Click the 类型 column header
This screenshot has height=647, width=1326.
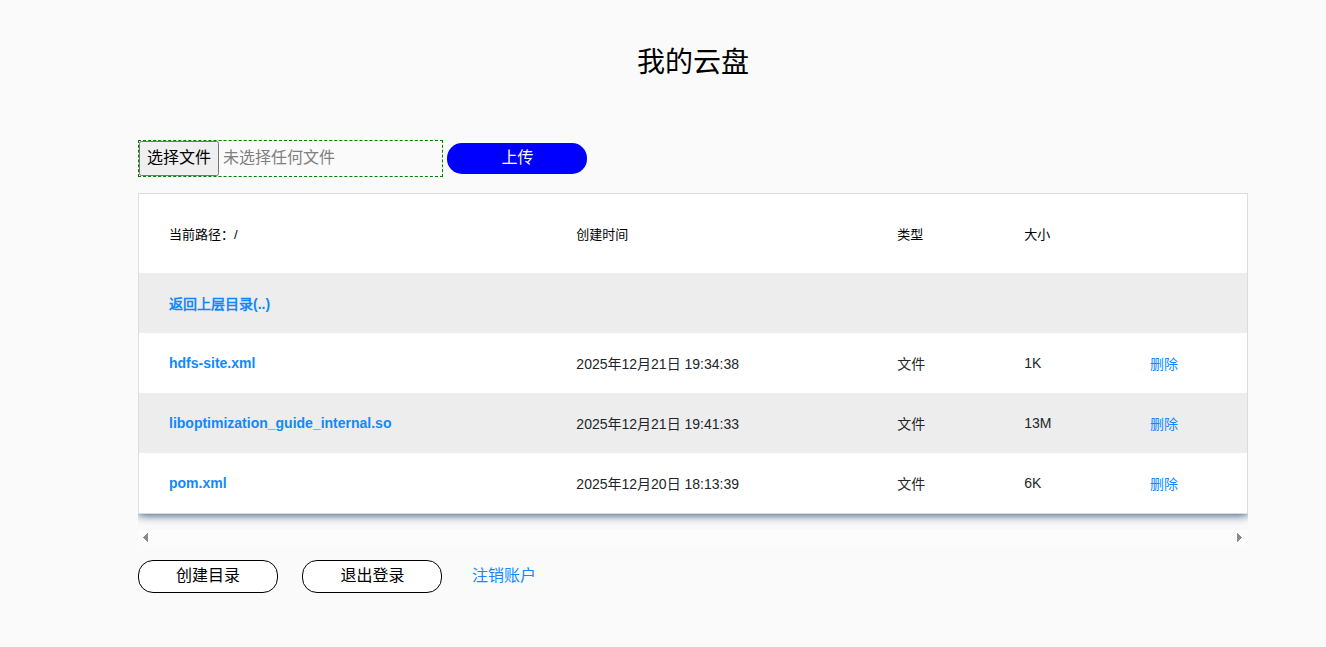pyautogui.click(x=910, y=235)
